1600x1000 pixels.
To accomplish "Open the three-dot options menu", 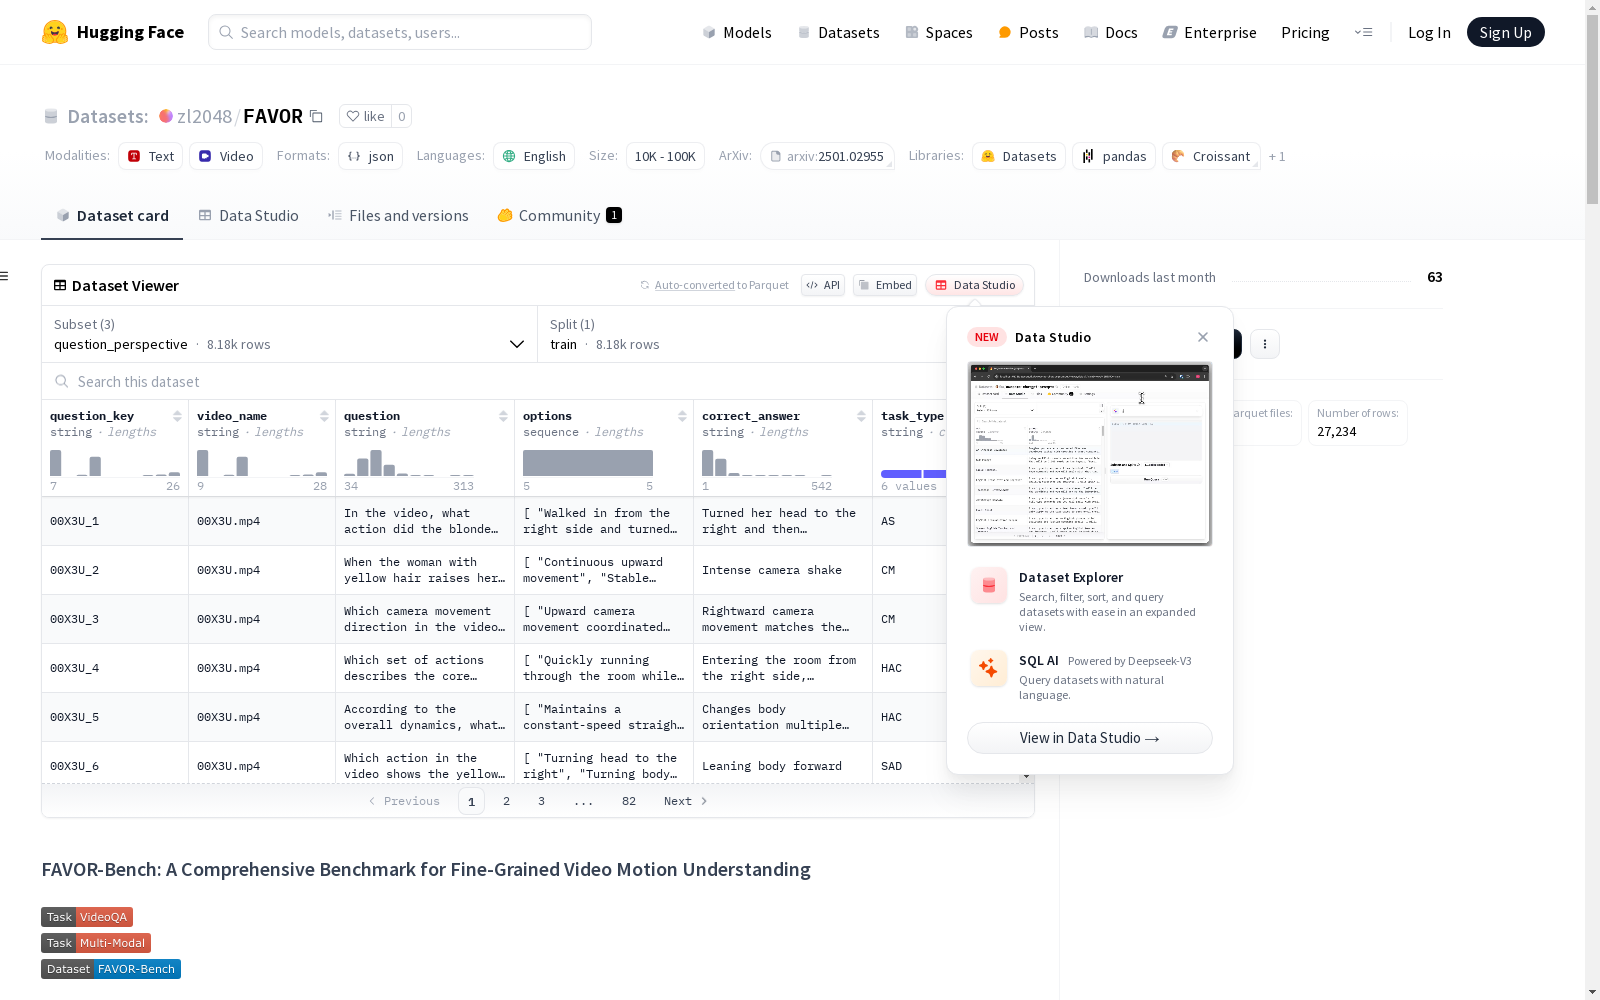I will pos(1265,344).
